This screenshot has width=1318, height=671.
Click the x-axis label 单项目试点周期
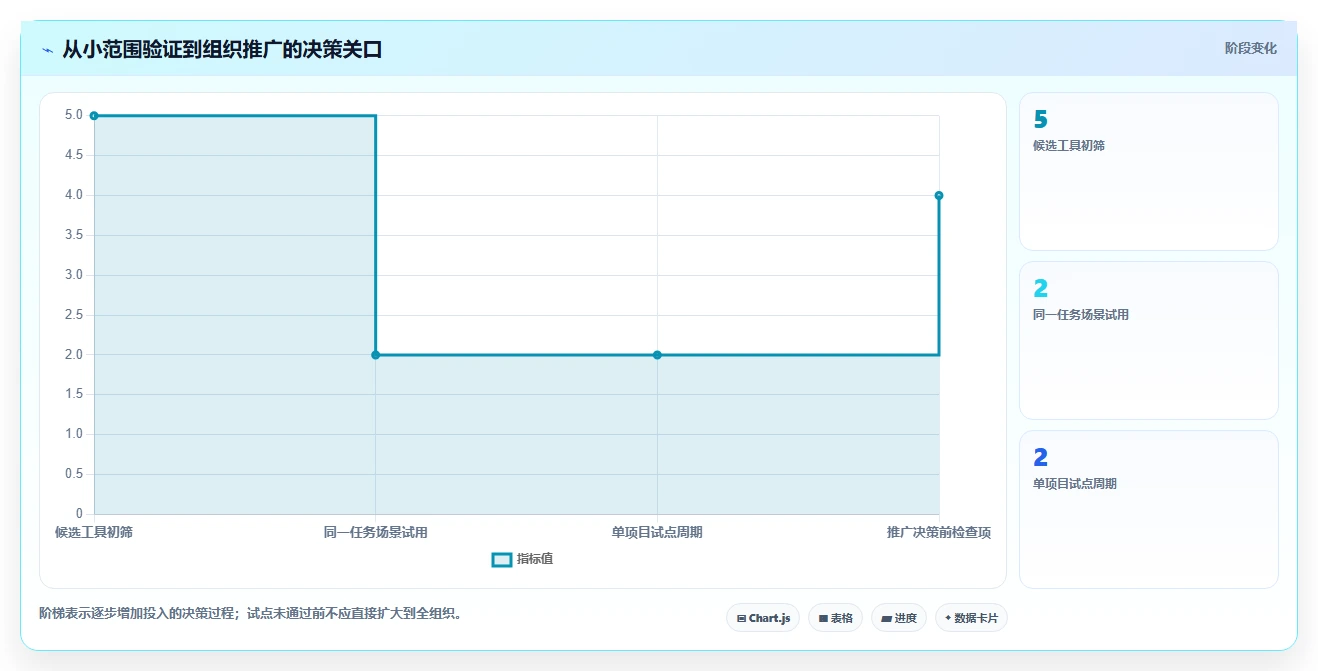[x=657, y=532]
